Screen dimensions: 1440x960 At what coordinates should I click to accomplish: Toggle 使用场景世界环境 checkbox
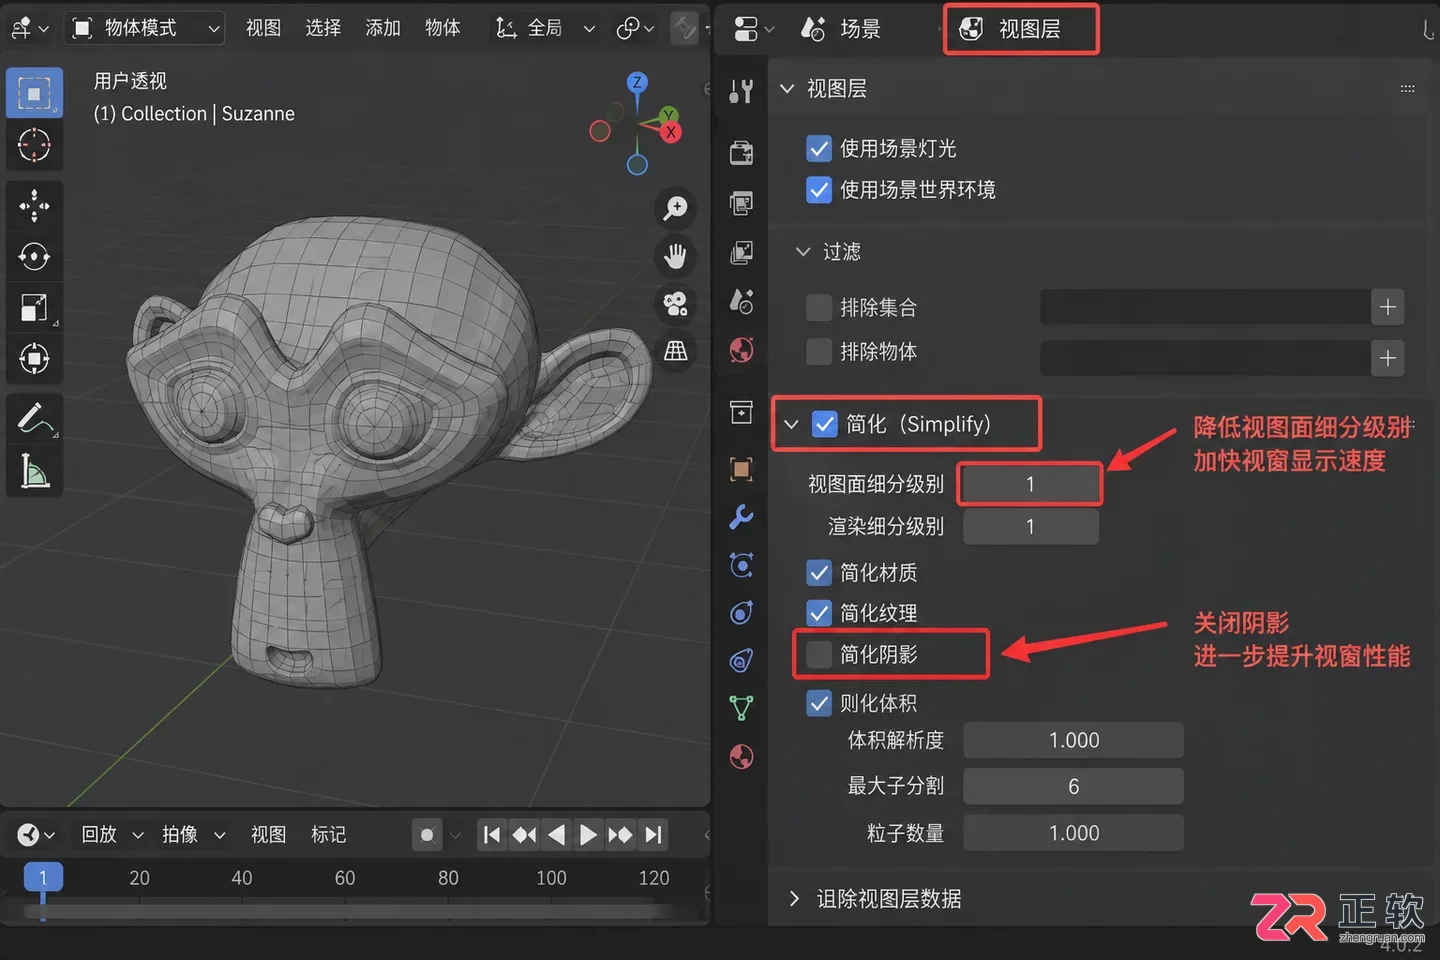[x=819, y=190]
